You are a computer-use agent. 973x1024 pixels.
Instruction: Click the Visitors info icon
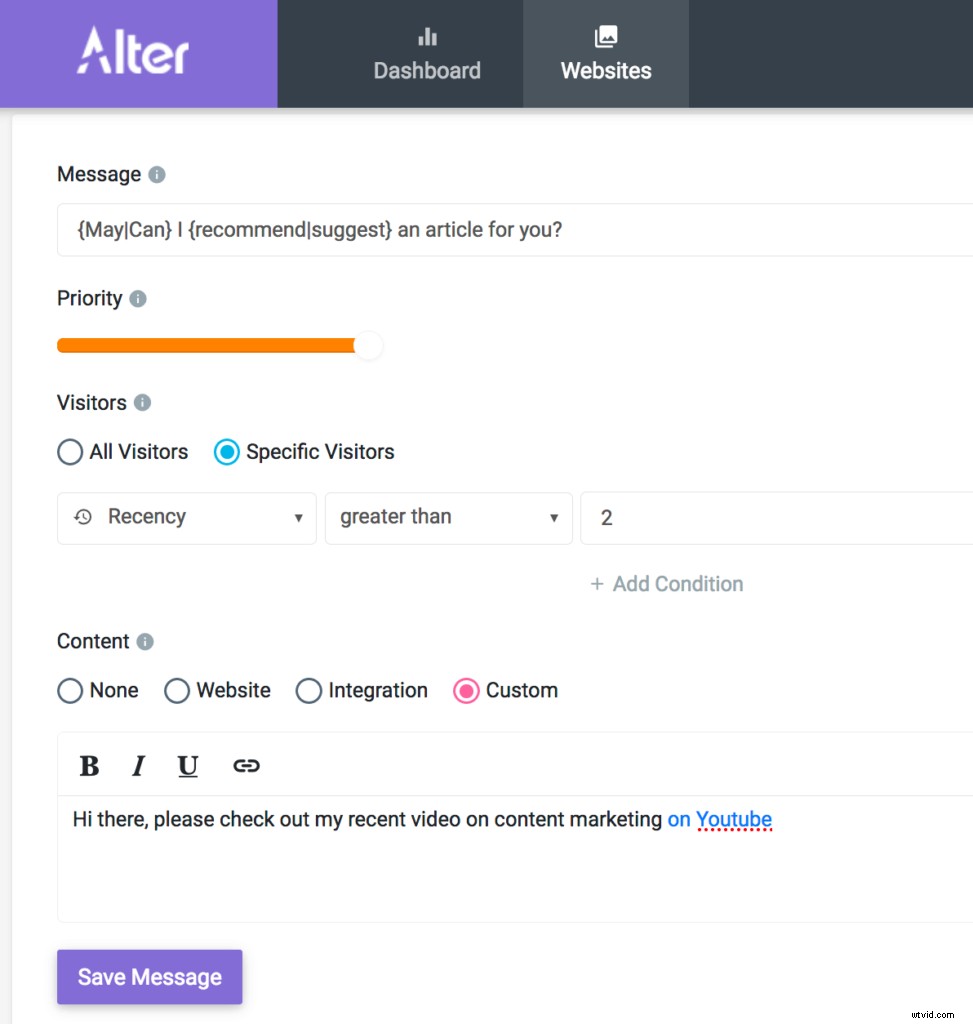click(143, 403)
